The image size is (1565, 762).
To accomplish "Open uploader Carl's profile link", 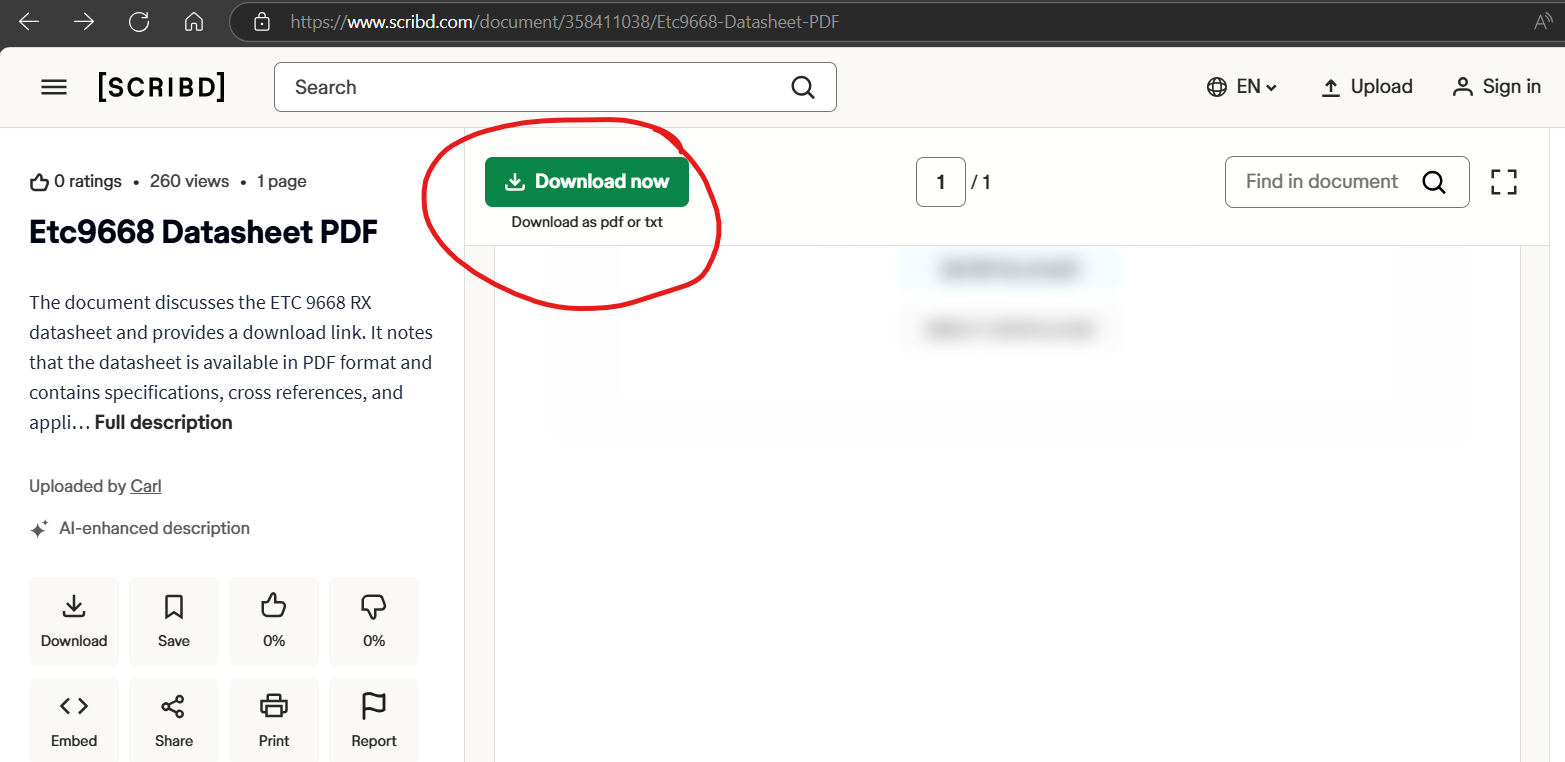I will (146, 486).
